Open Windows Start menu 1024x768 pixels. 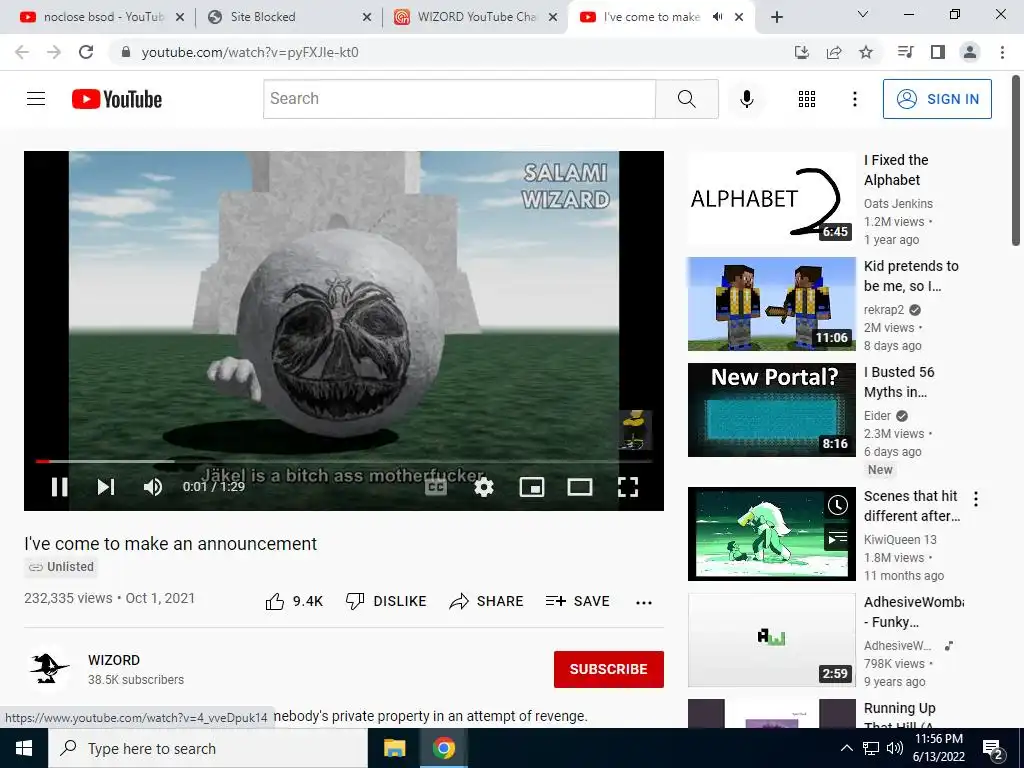[24, 748]
